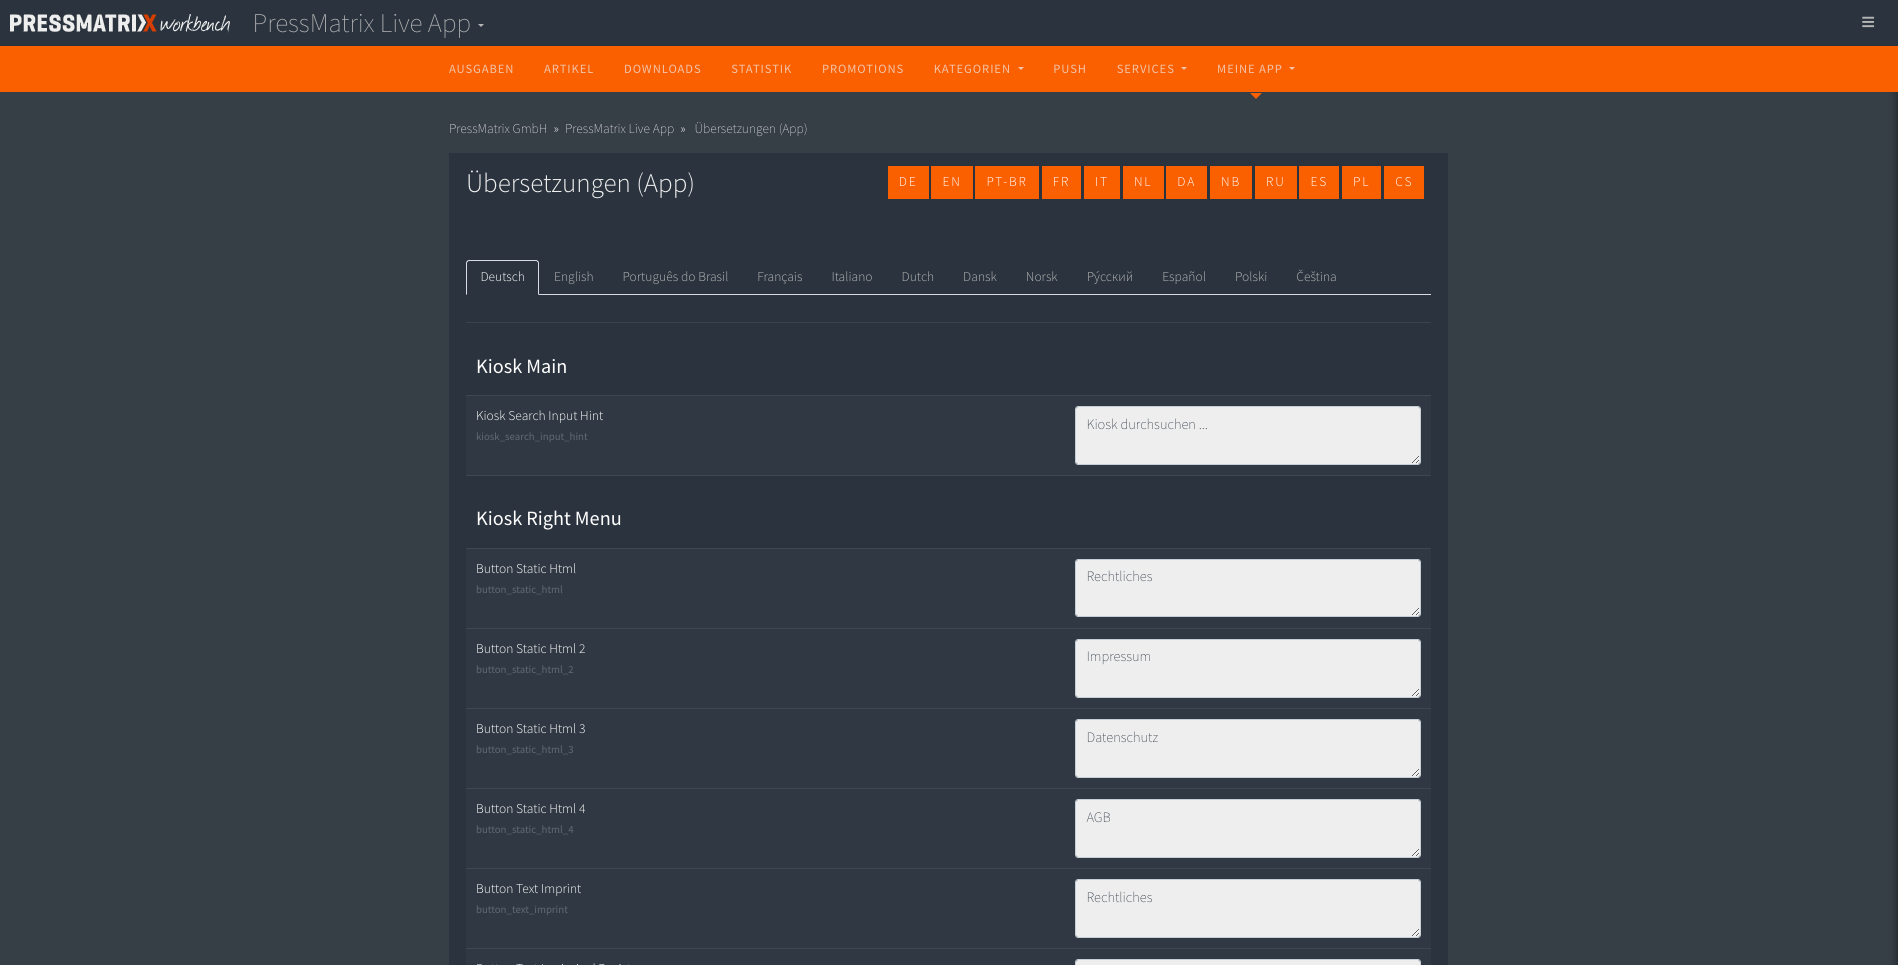Image resolution: width=1898 pixels, height=965 pixels.
Task: Click the PL language button
Action: (x=1361, y=182)
